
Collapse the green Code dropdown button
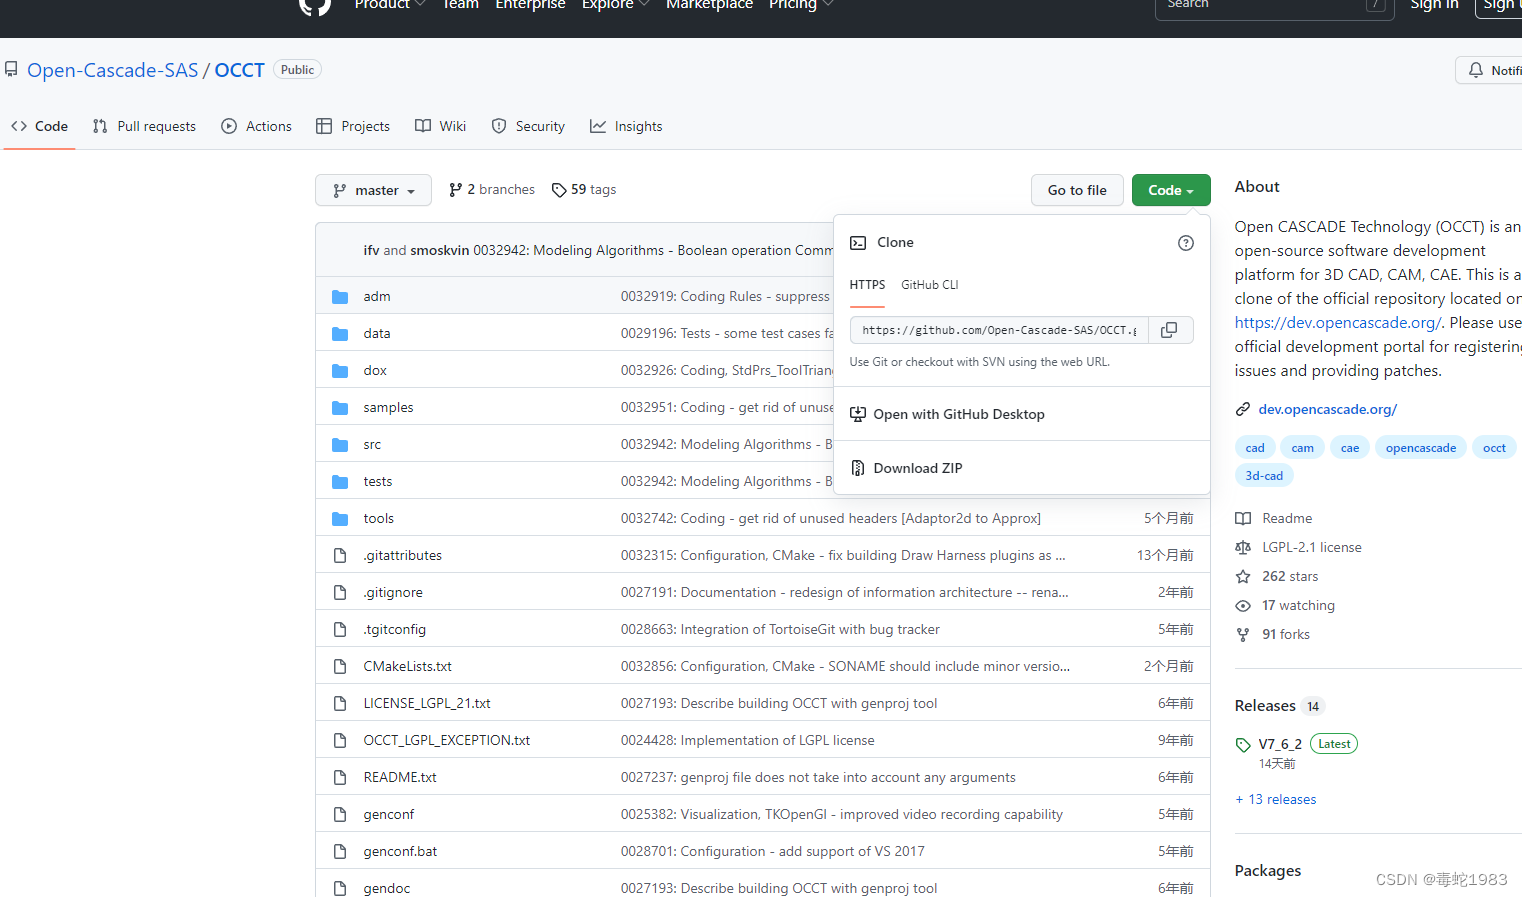(1171, 190)
